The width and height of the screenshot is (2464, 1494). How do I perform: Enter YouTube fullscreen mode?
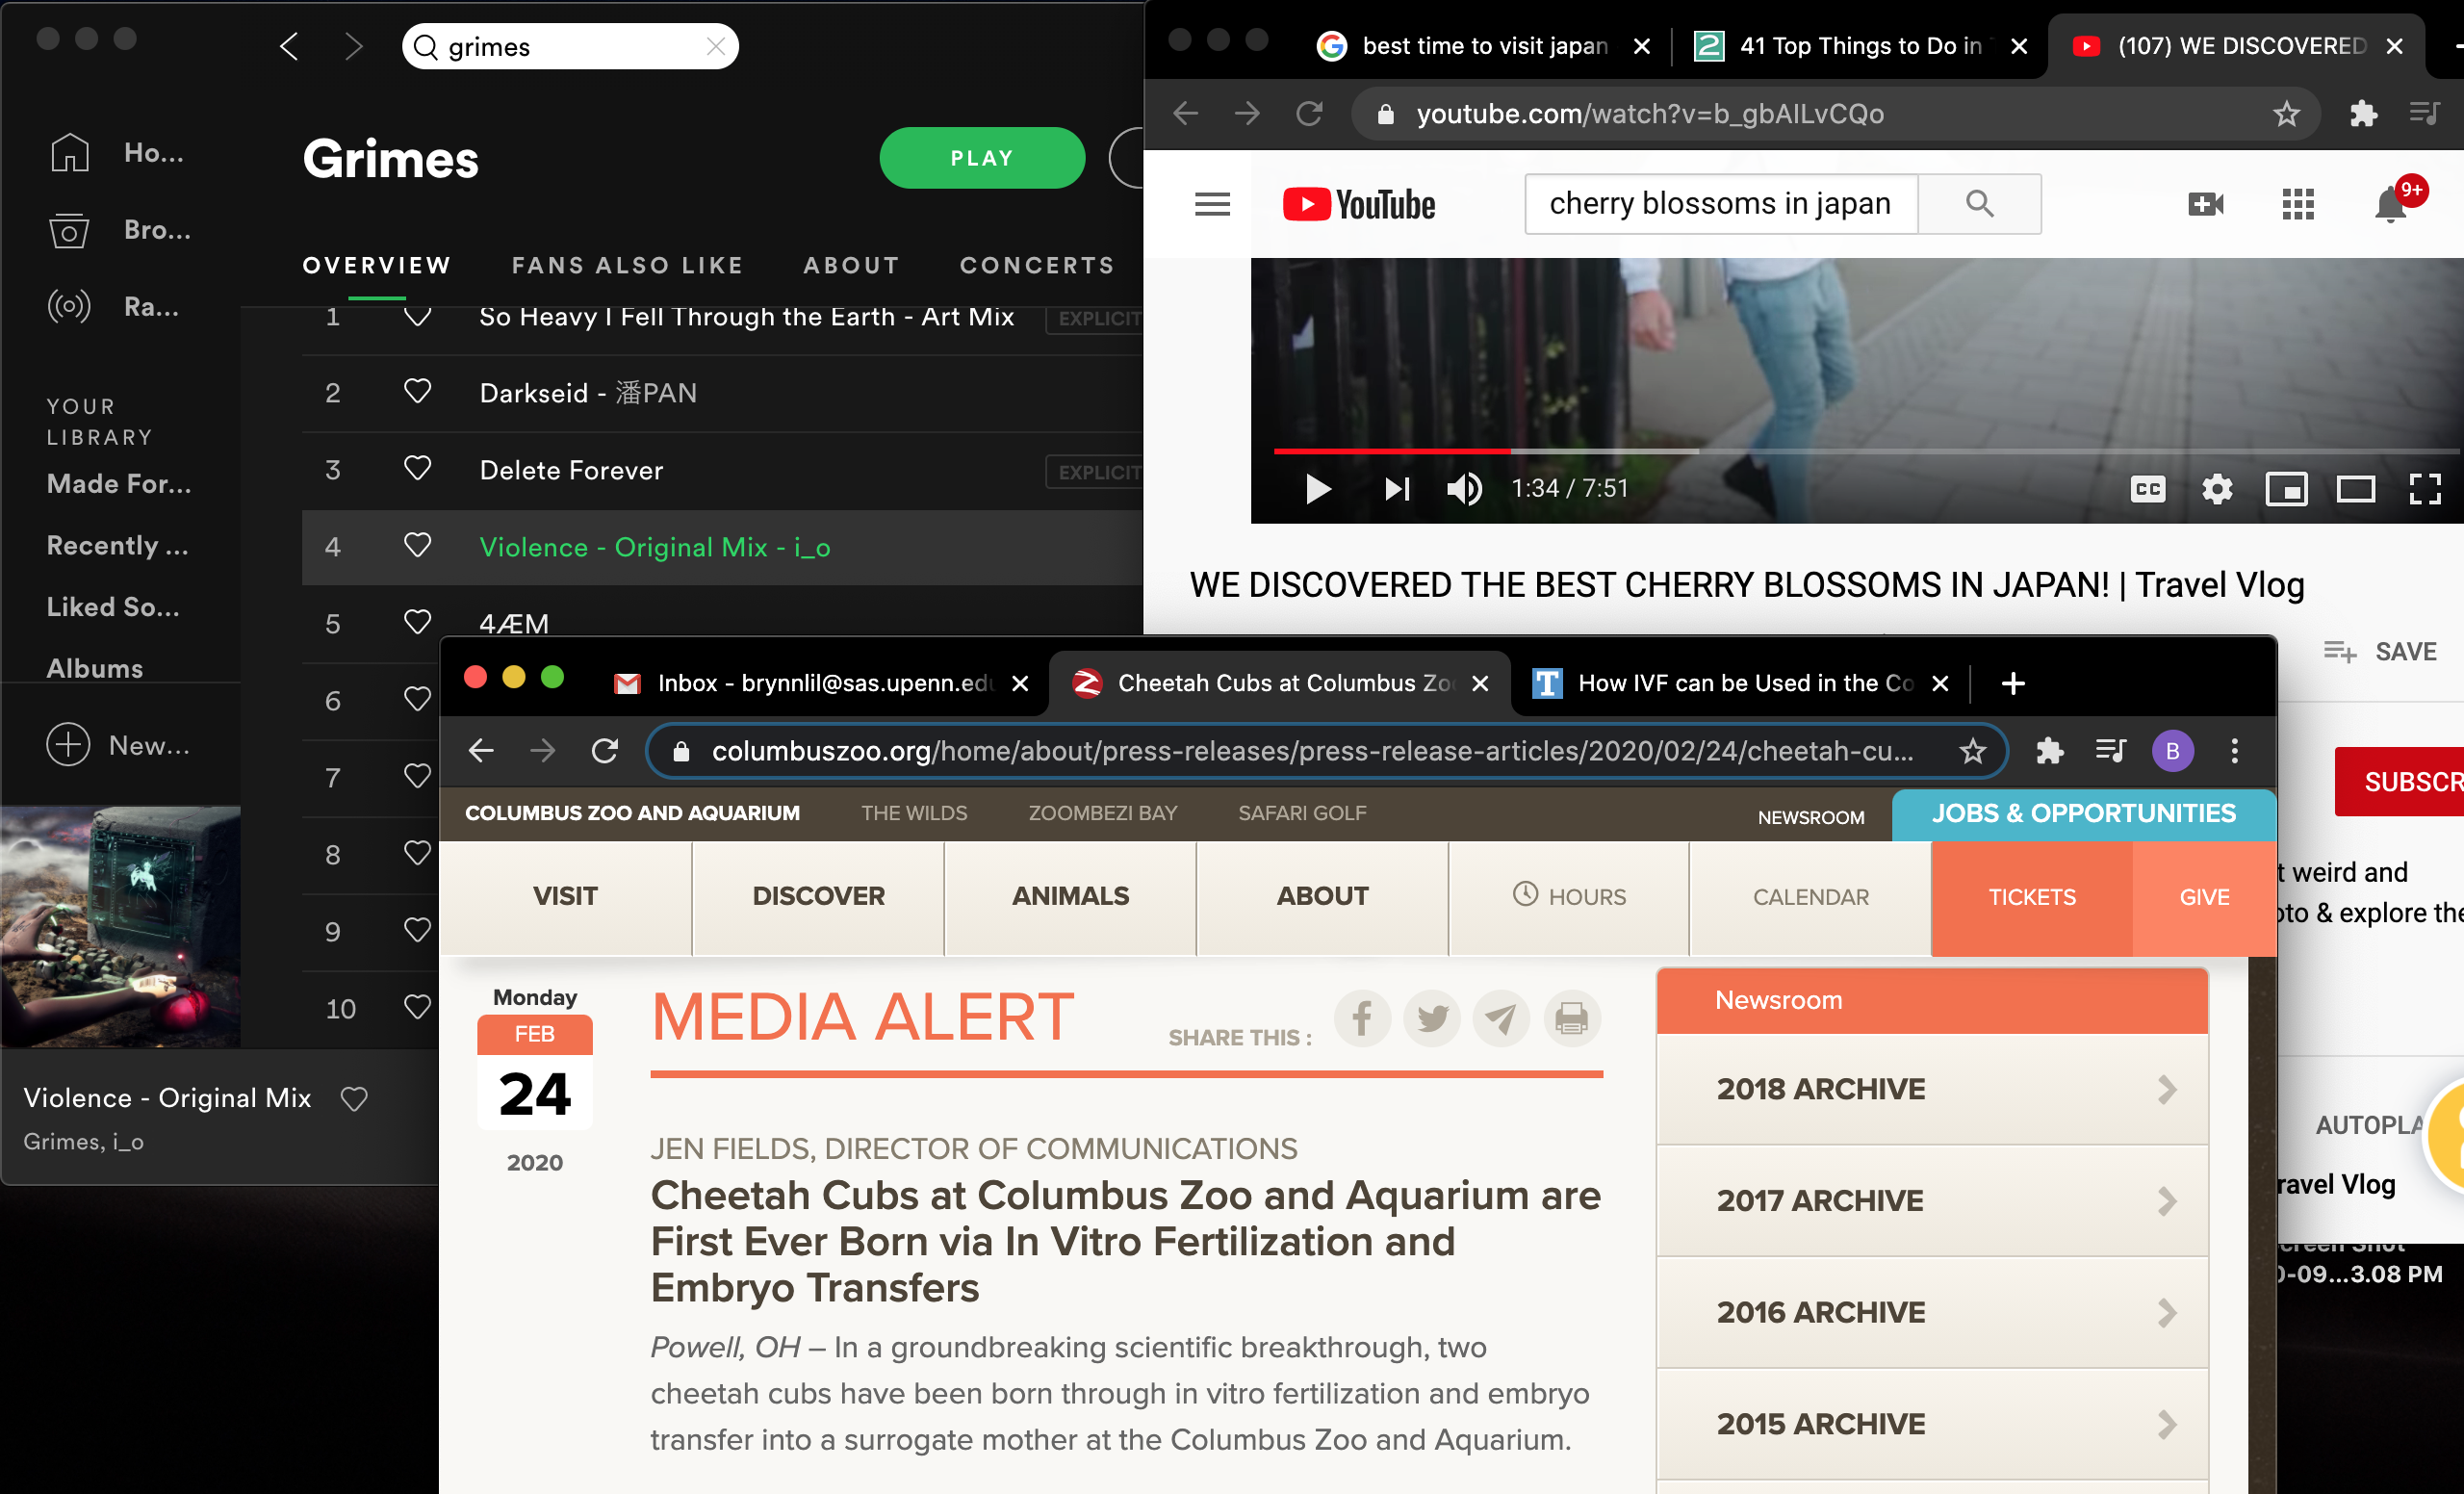(2425, 489)
